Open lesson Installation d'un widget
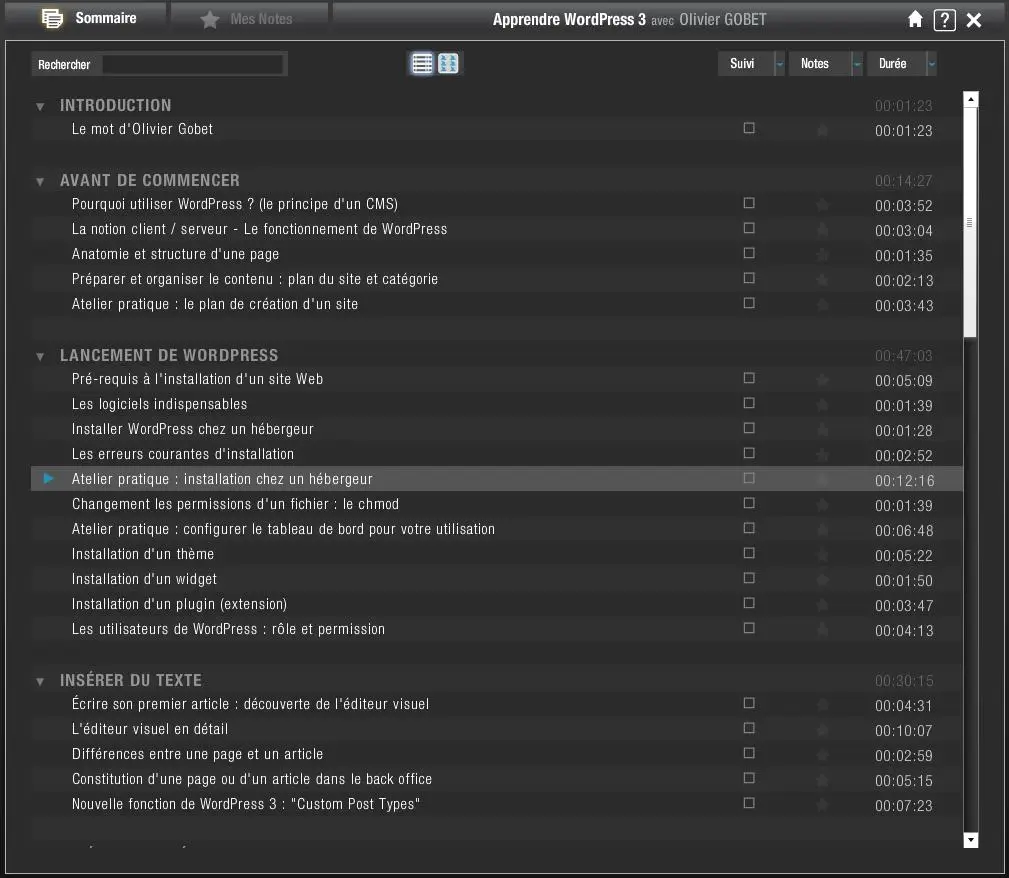This screenshot has width=1009, height=878. 144,579
